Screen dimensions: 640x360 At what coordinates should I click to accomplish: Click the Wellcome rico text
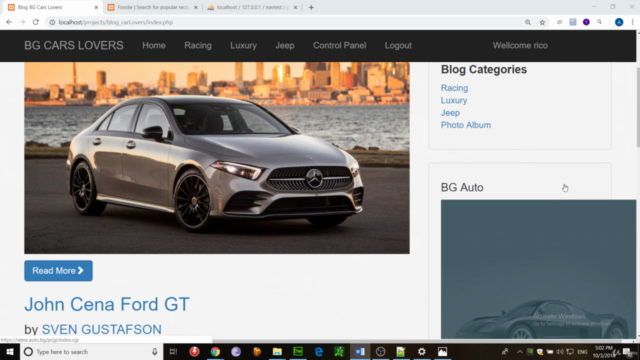(x=520, y=45)
